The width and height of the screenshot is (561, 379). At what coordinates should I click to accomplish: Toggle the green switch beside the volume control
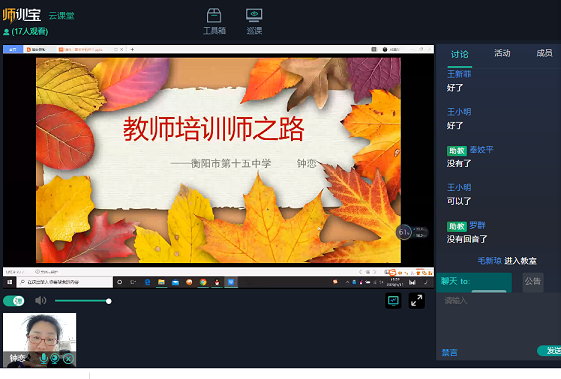click(14, 301)
